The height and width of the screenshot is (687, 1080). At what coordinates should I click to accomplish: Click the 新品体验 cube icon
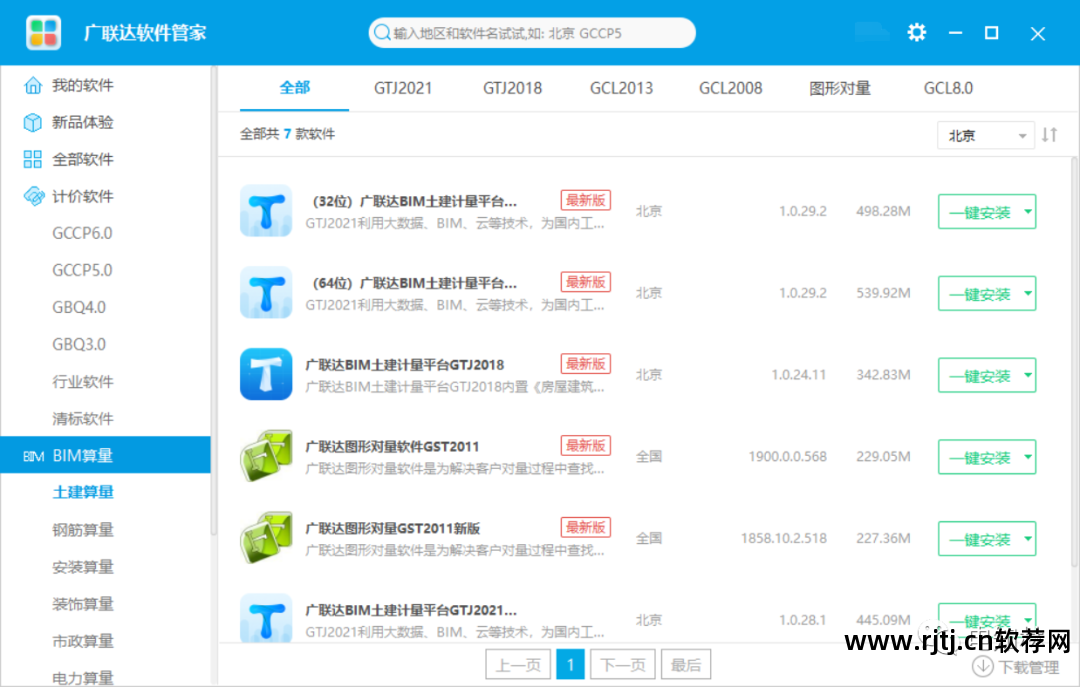pyautogui.click(x=32, y=122)
